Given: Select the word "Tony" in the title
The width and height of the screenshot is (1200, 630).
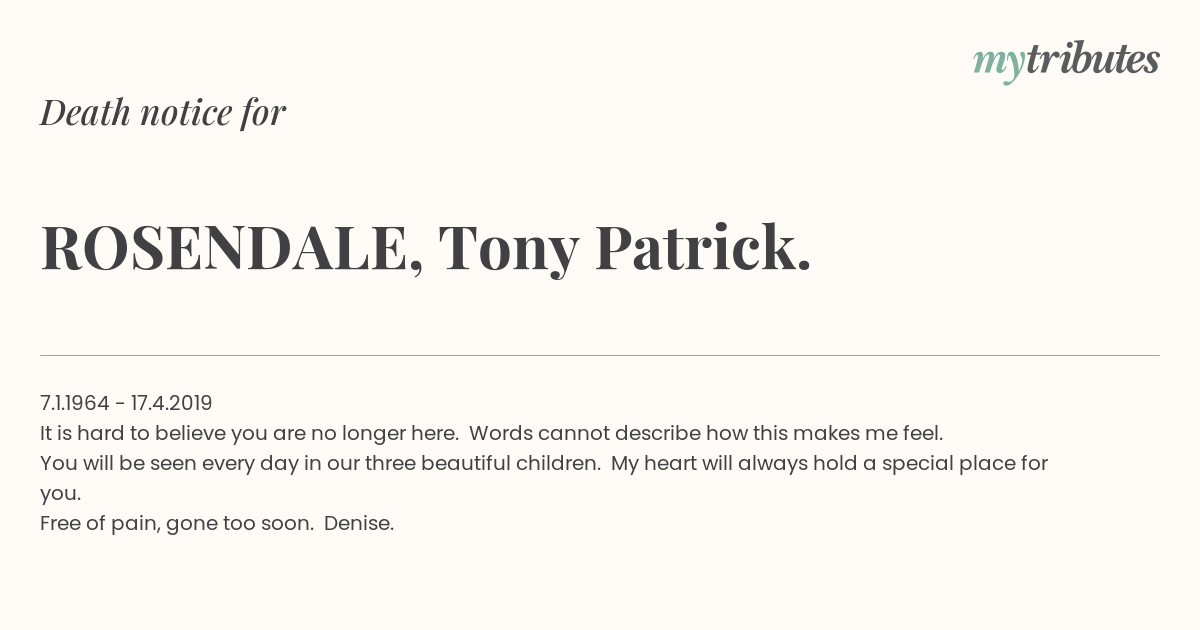Looking at the screenshot, I should click(x=508, y=248).
